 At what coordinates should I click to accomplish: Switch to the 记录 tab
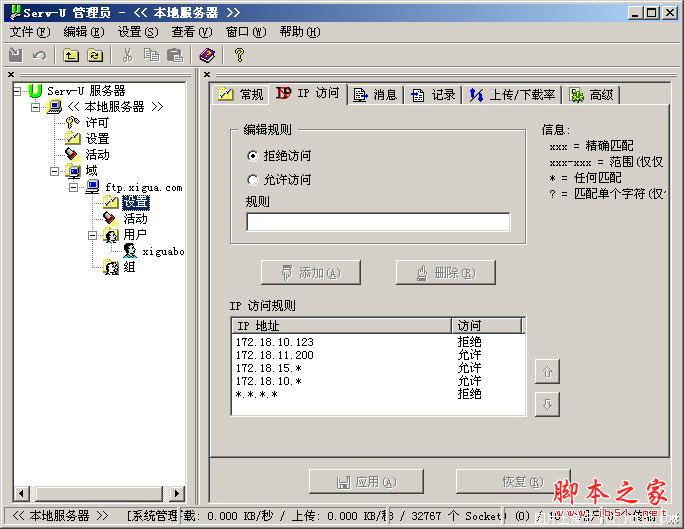(x=433, y=94)
